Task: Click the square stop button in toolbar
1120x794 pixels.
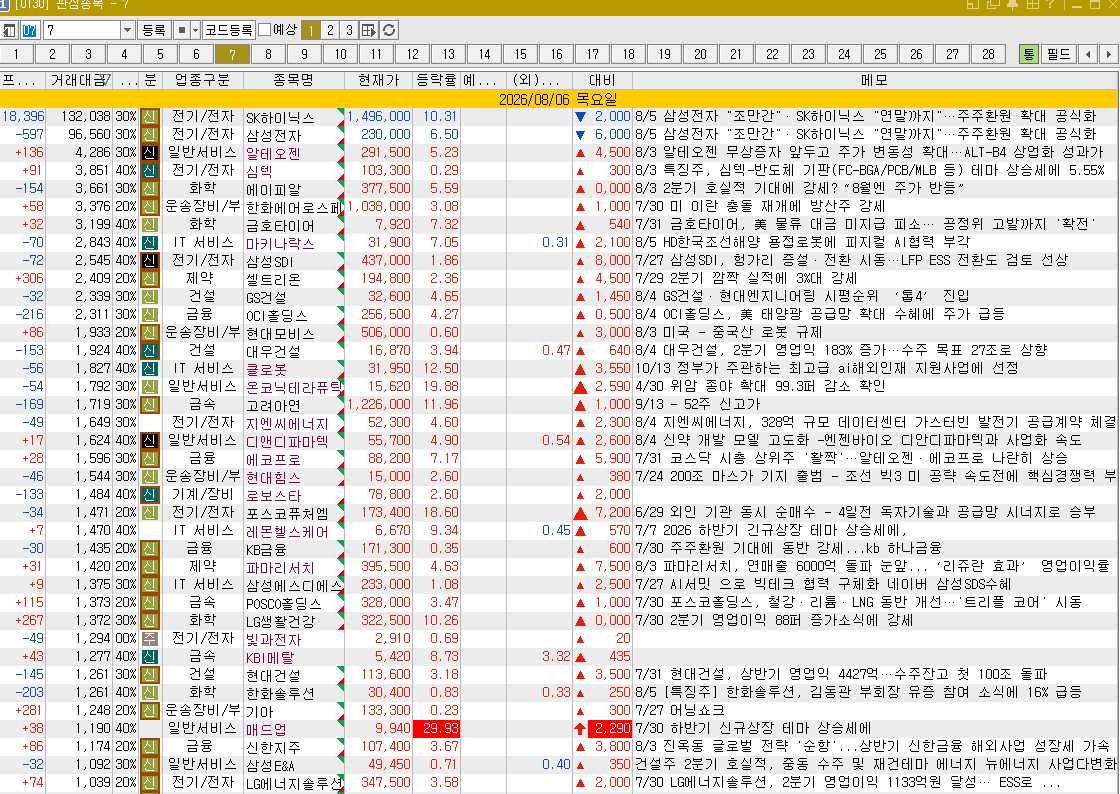Action: pos(181,30)
